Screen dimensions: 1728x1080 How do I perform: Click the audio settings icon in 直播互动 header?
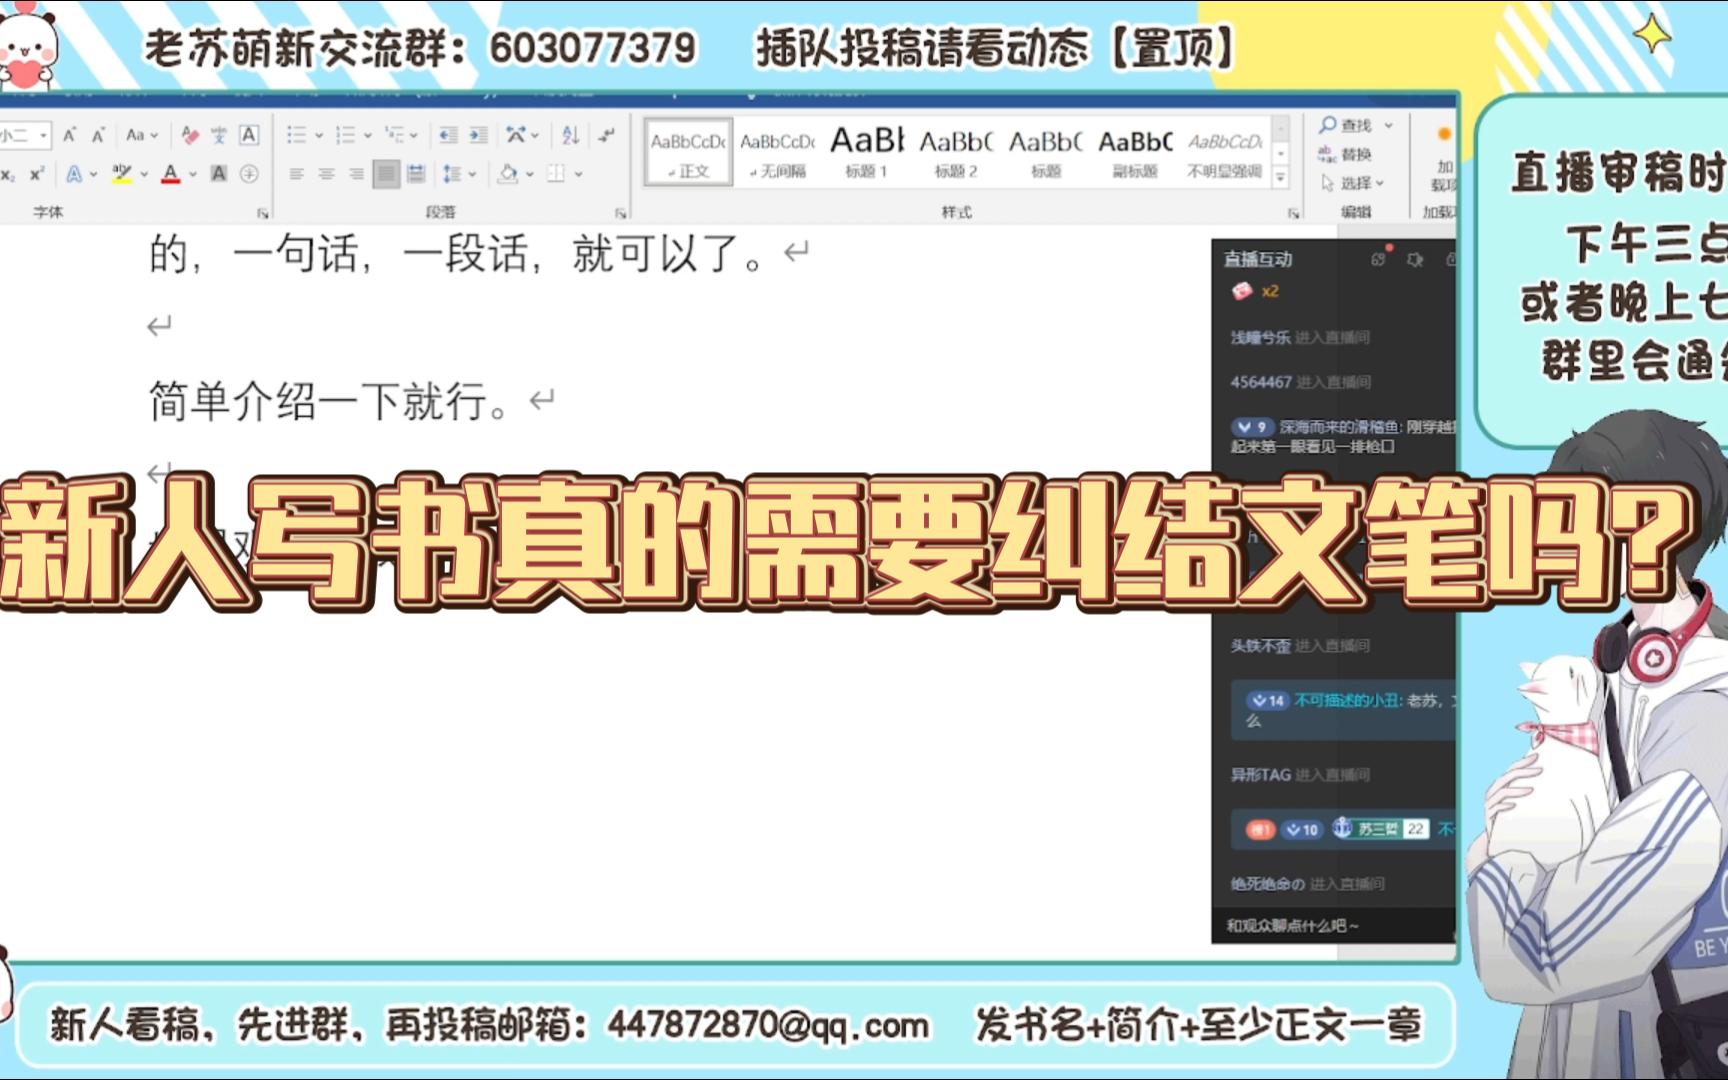pyautogui.click(x=1415, y=259)
